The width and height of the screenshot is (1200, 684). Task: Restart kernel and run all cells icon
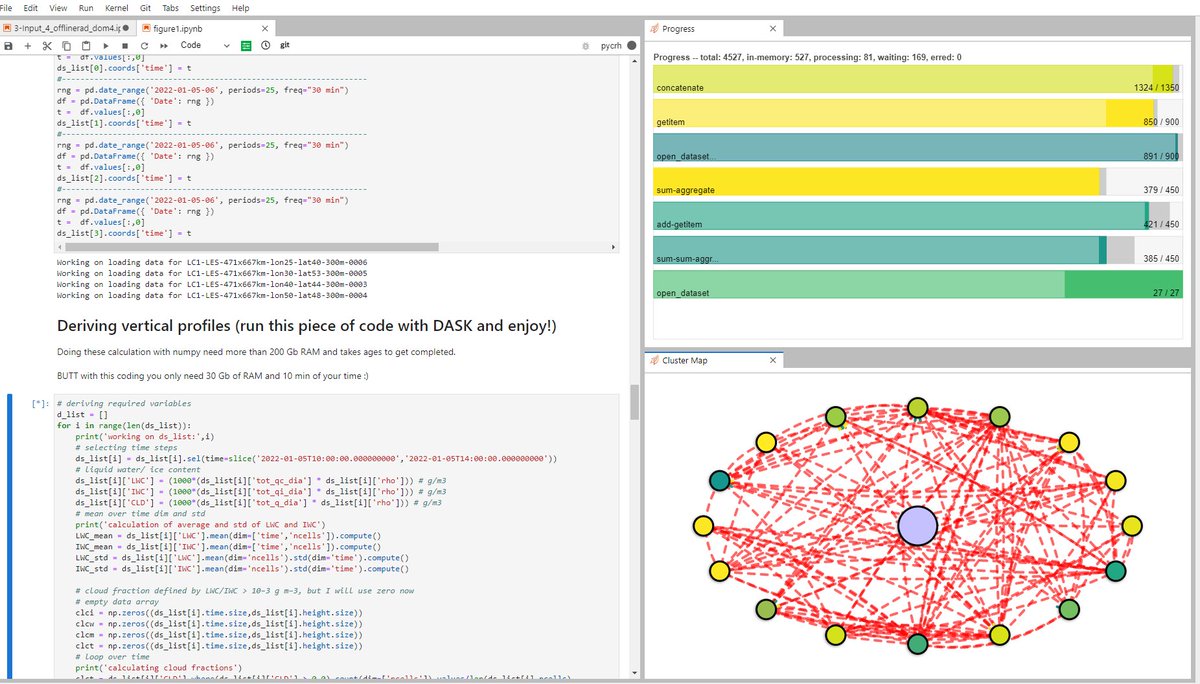point(163,46)
